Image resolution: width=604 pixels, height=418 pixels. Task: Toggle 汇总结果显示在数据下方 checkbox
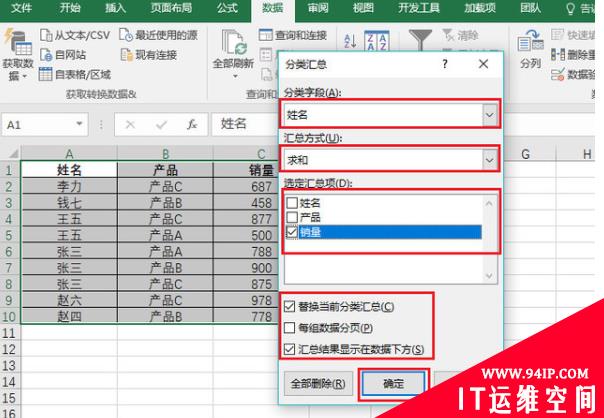[289, 349]
